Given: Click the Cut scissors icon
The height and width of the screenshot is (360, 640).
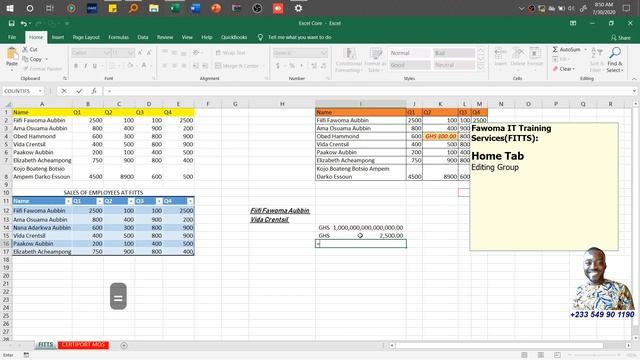Looking at the screenshot, I should pyautogui.click(x=25, y=49).
